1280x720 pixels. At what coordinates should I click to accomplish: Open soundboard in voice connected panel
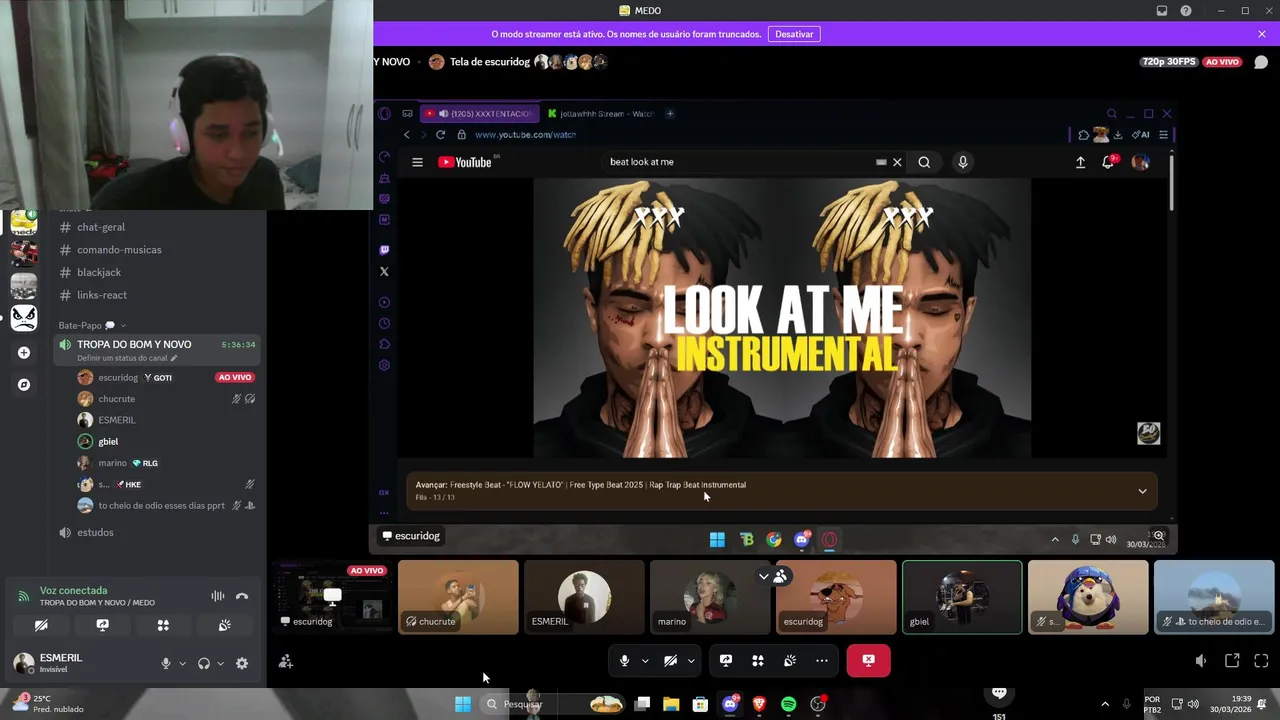pos(225,625)
